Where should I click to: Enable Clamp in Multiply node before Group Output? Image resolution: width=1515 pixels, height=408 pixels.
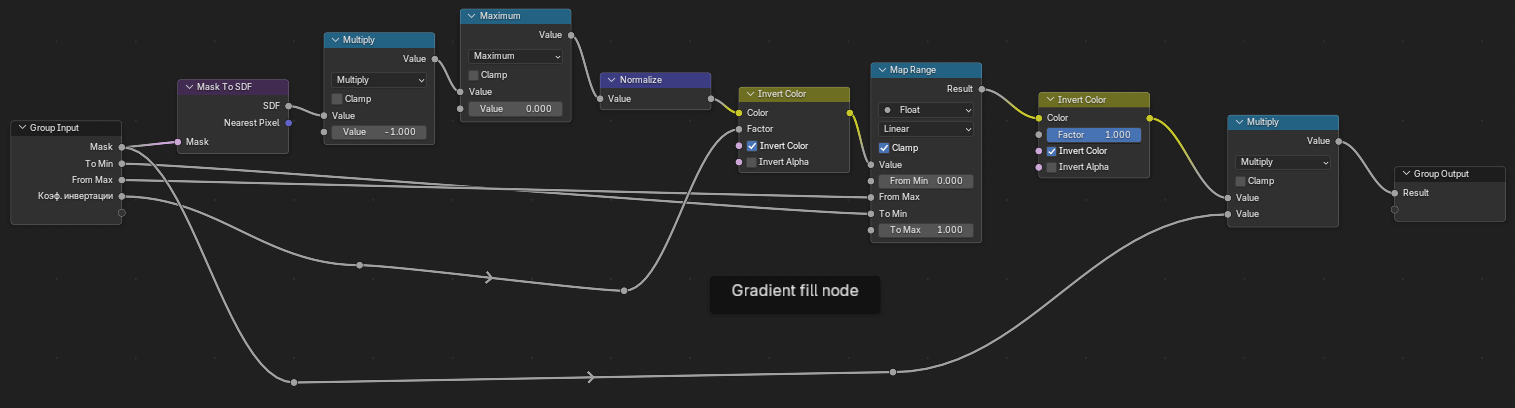(x=1241, y=181)
